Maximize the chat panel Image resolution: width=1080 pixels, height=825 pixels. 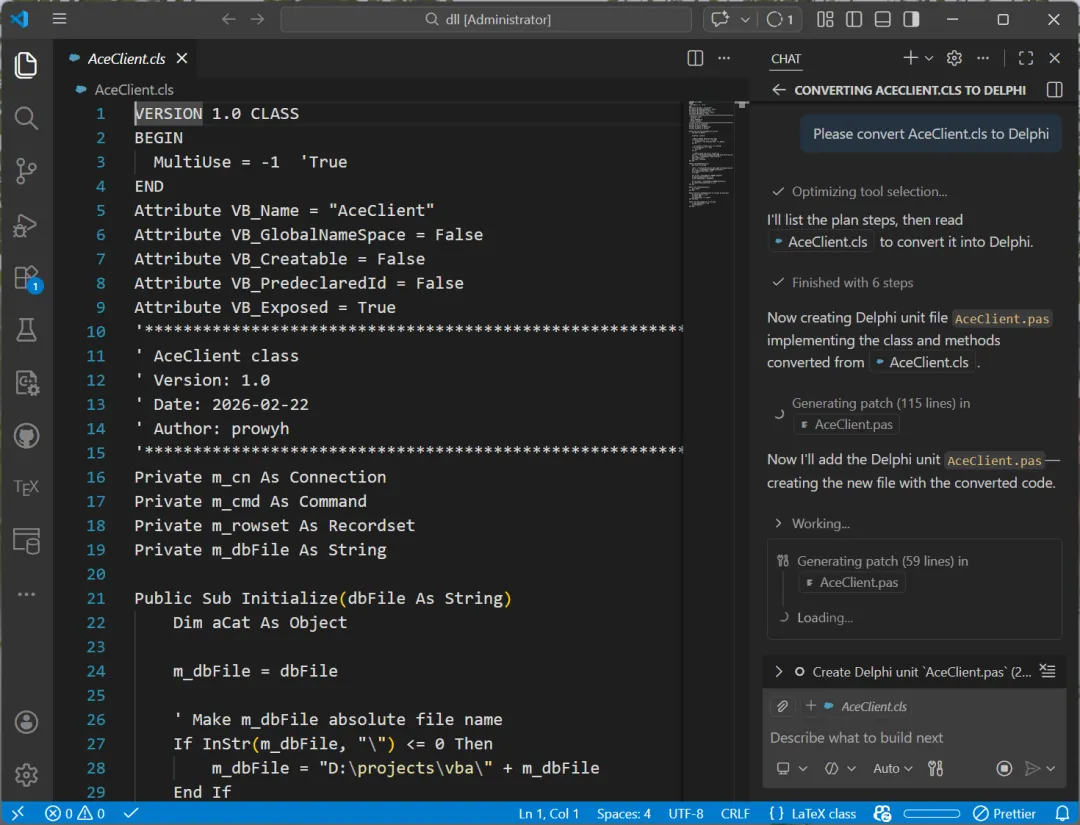[x=1026, y=58]
